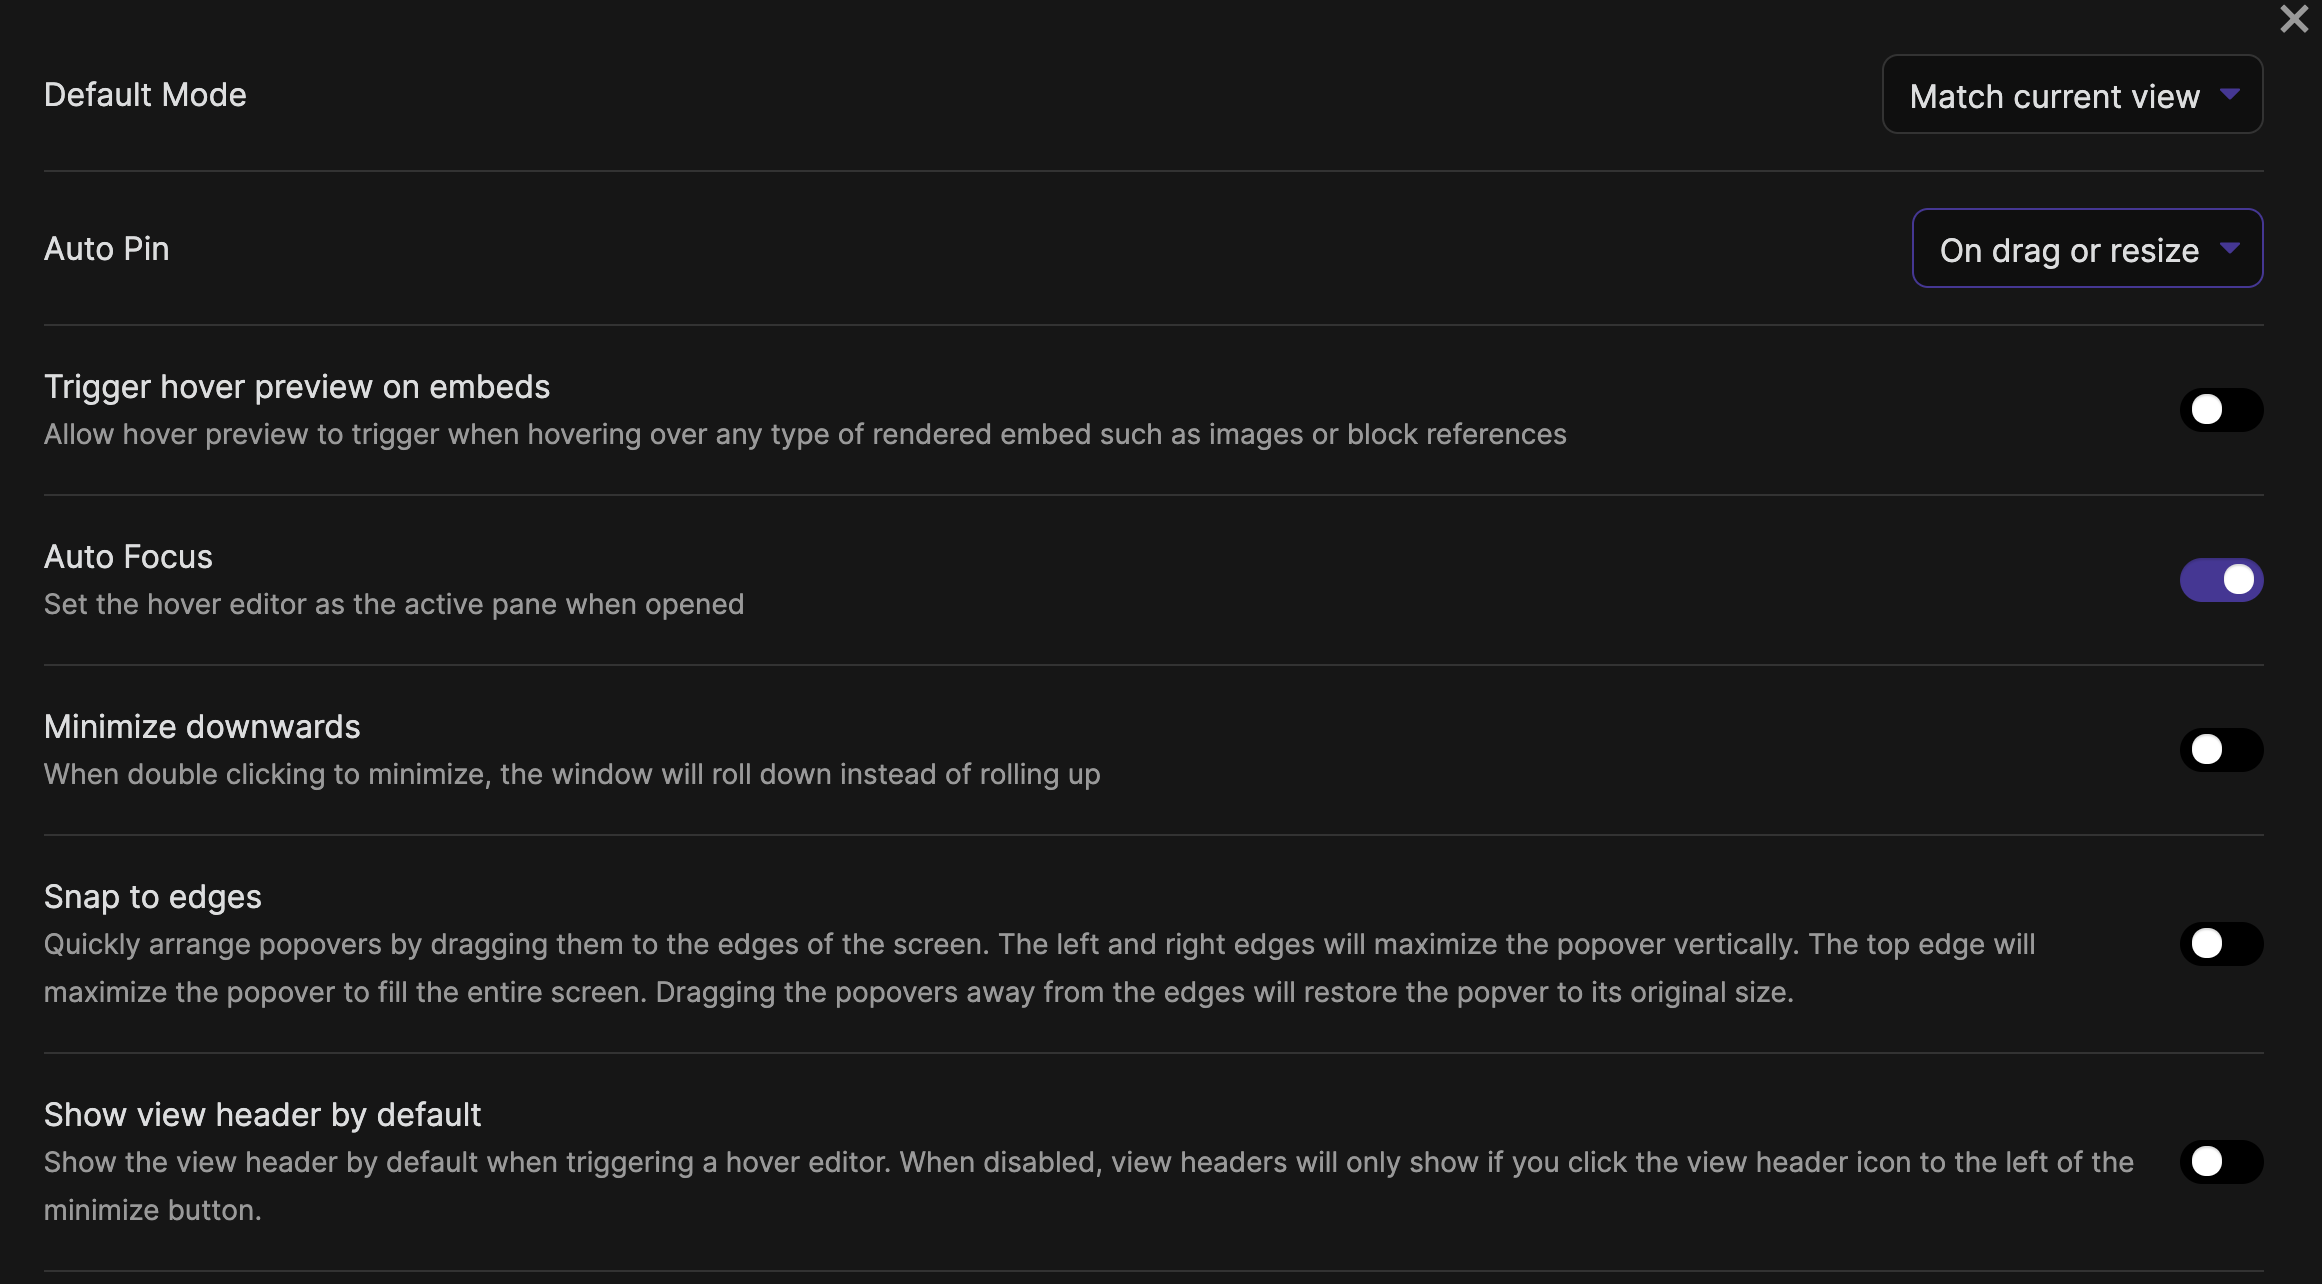Disable the Auto Focus toggle
This screenshot has height=1284, width=2322.
[2222, 579]
